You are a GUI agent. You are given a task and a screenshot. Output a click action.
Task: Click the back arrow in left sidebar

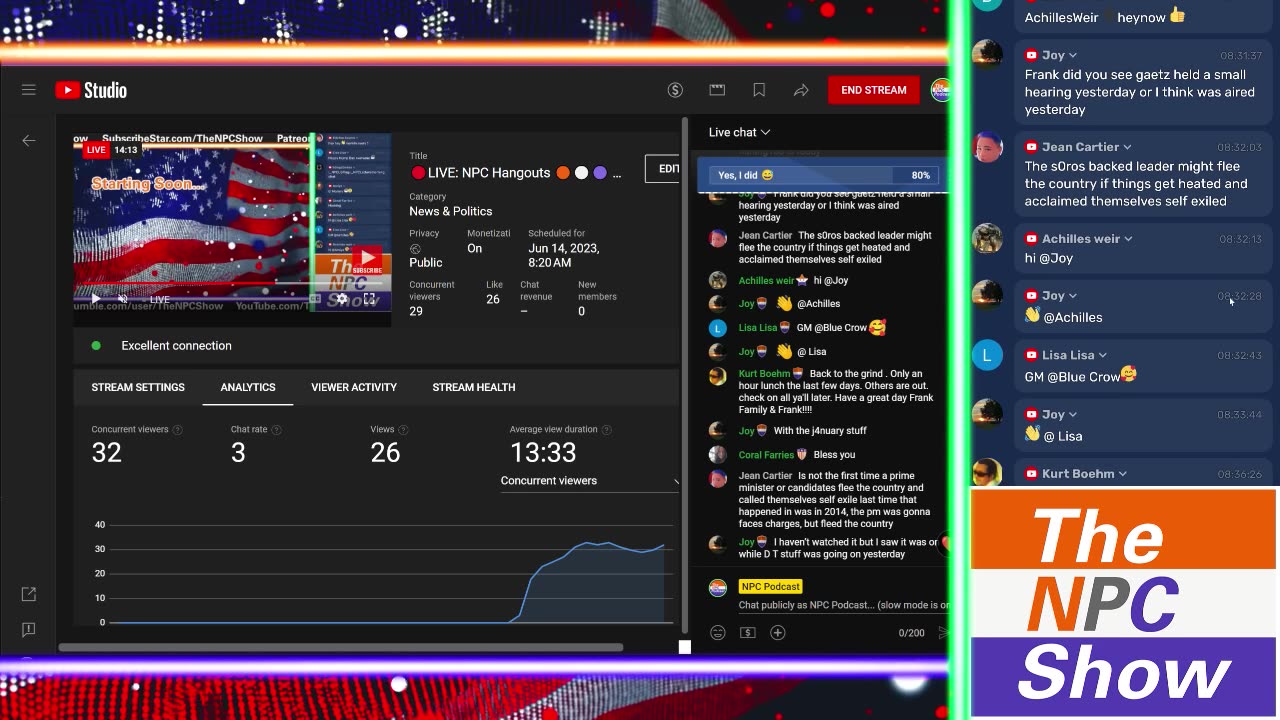coord(29,140)
